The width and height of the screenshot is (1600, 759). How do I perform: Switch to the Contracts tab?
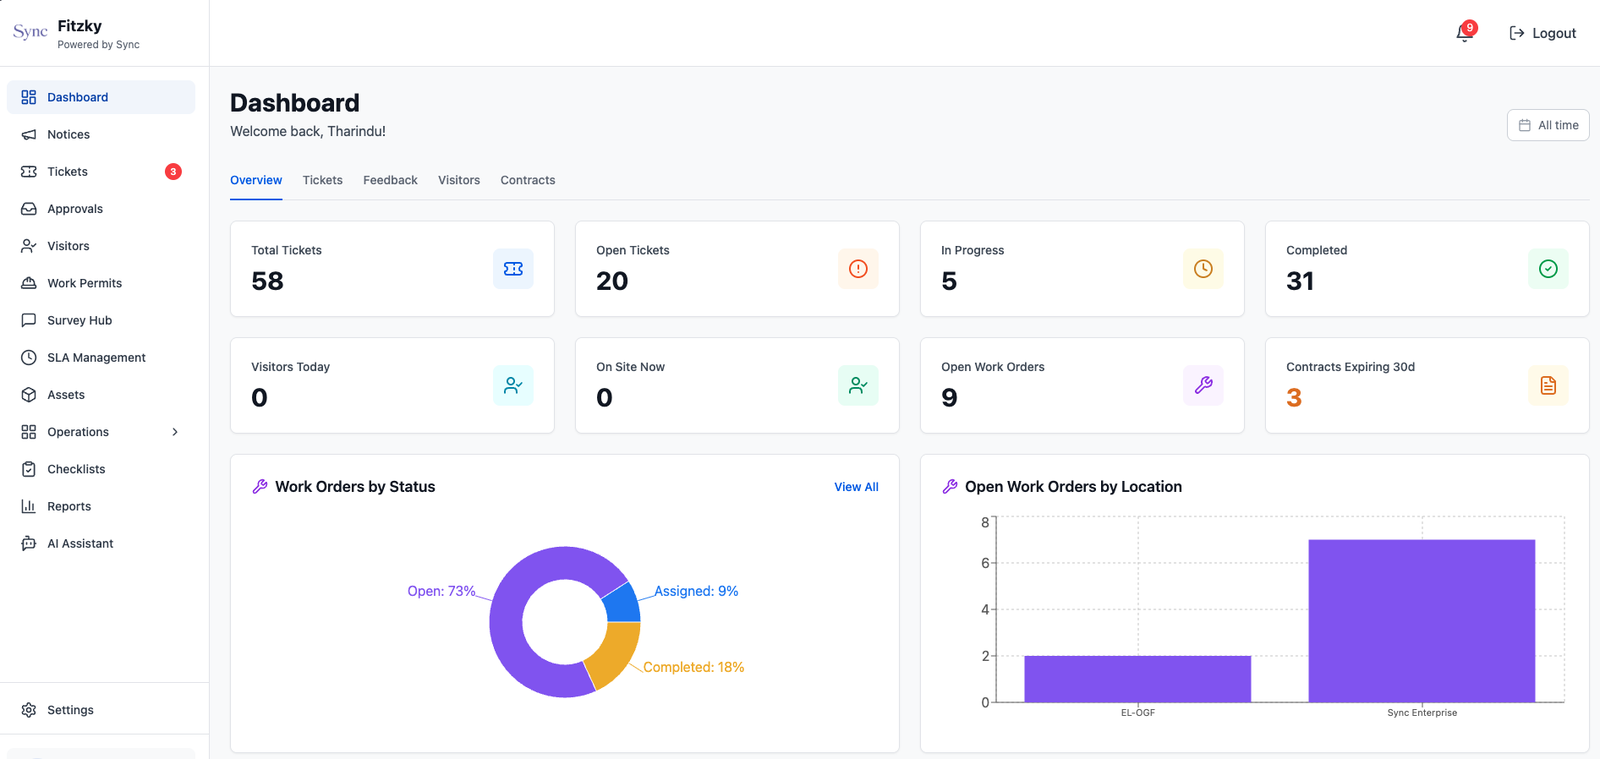(x=528, y=180)
